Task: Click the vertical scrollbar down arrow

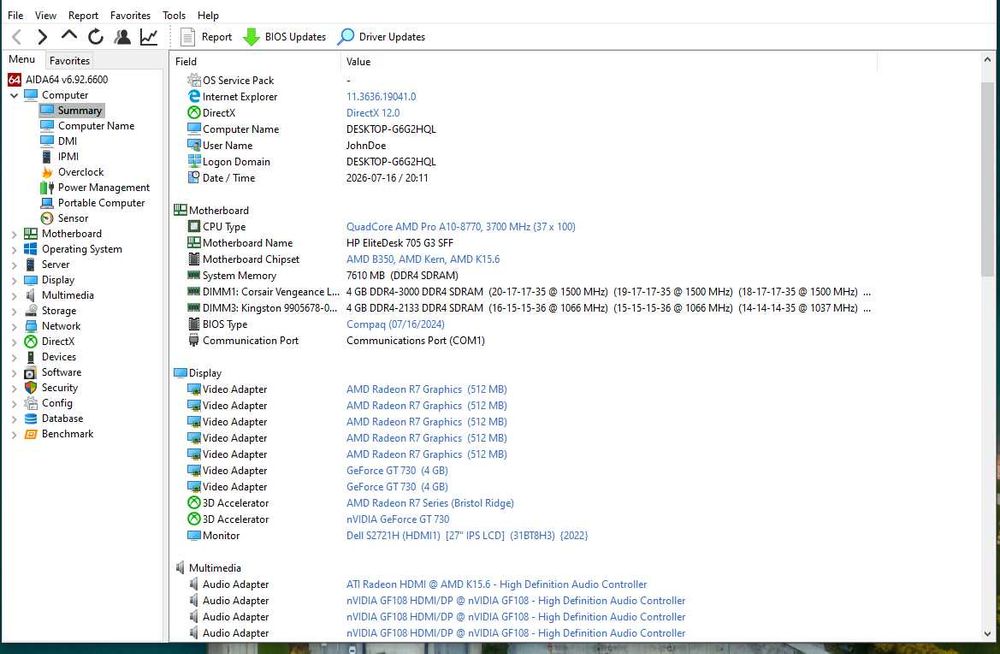Action: [987, 634]
